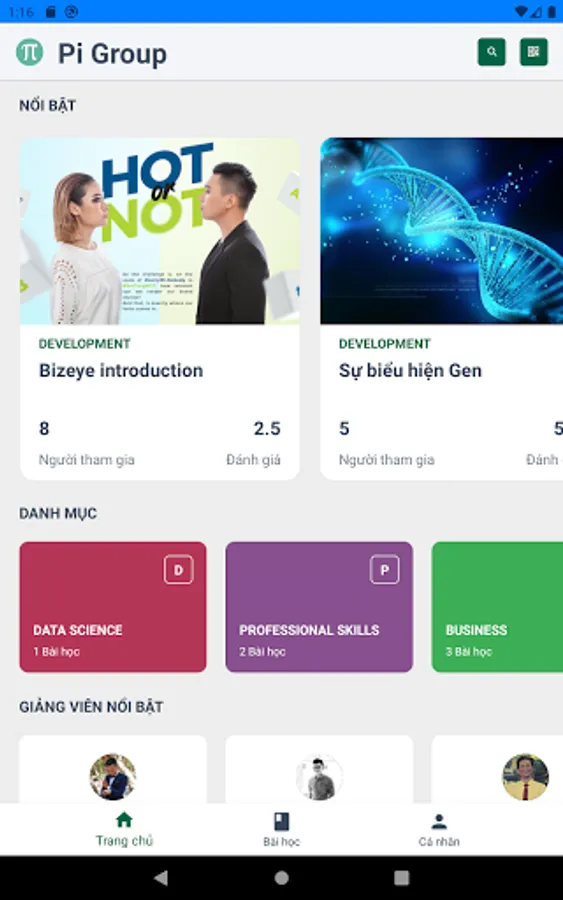
Task: Select second featured instructor avatar
Action: (319, 777)
